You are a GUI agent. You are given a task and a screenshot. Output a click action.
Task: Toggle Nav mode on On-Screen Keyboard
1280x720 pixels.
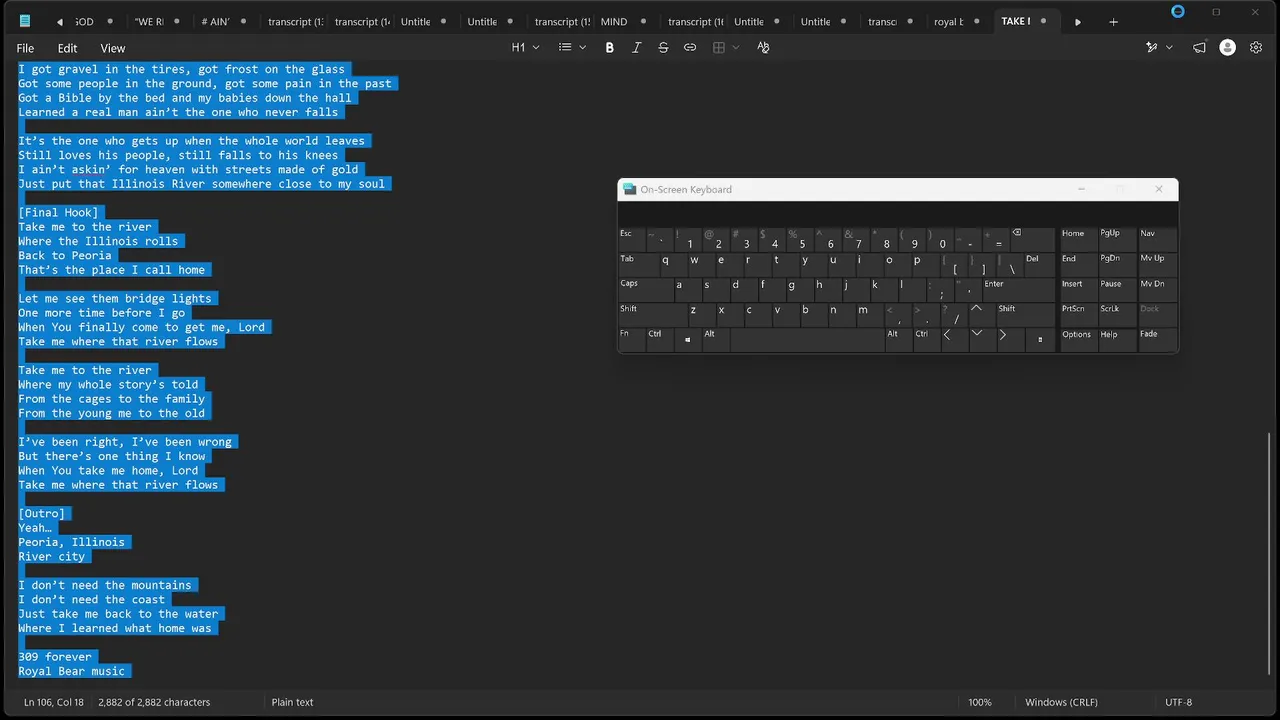point(1157,238)
